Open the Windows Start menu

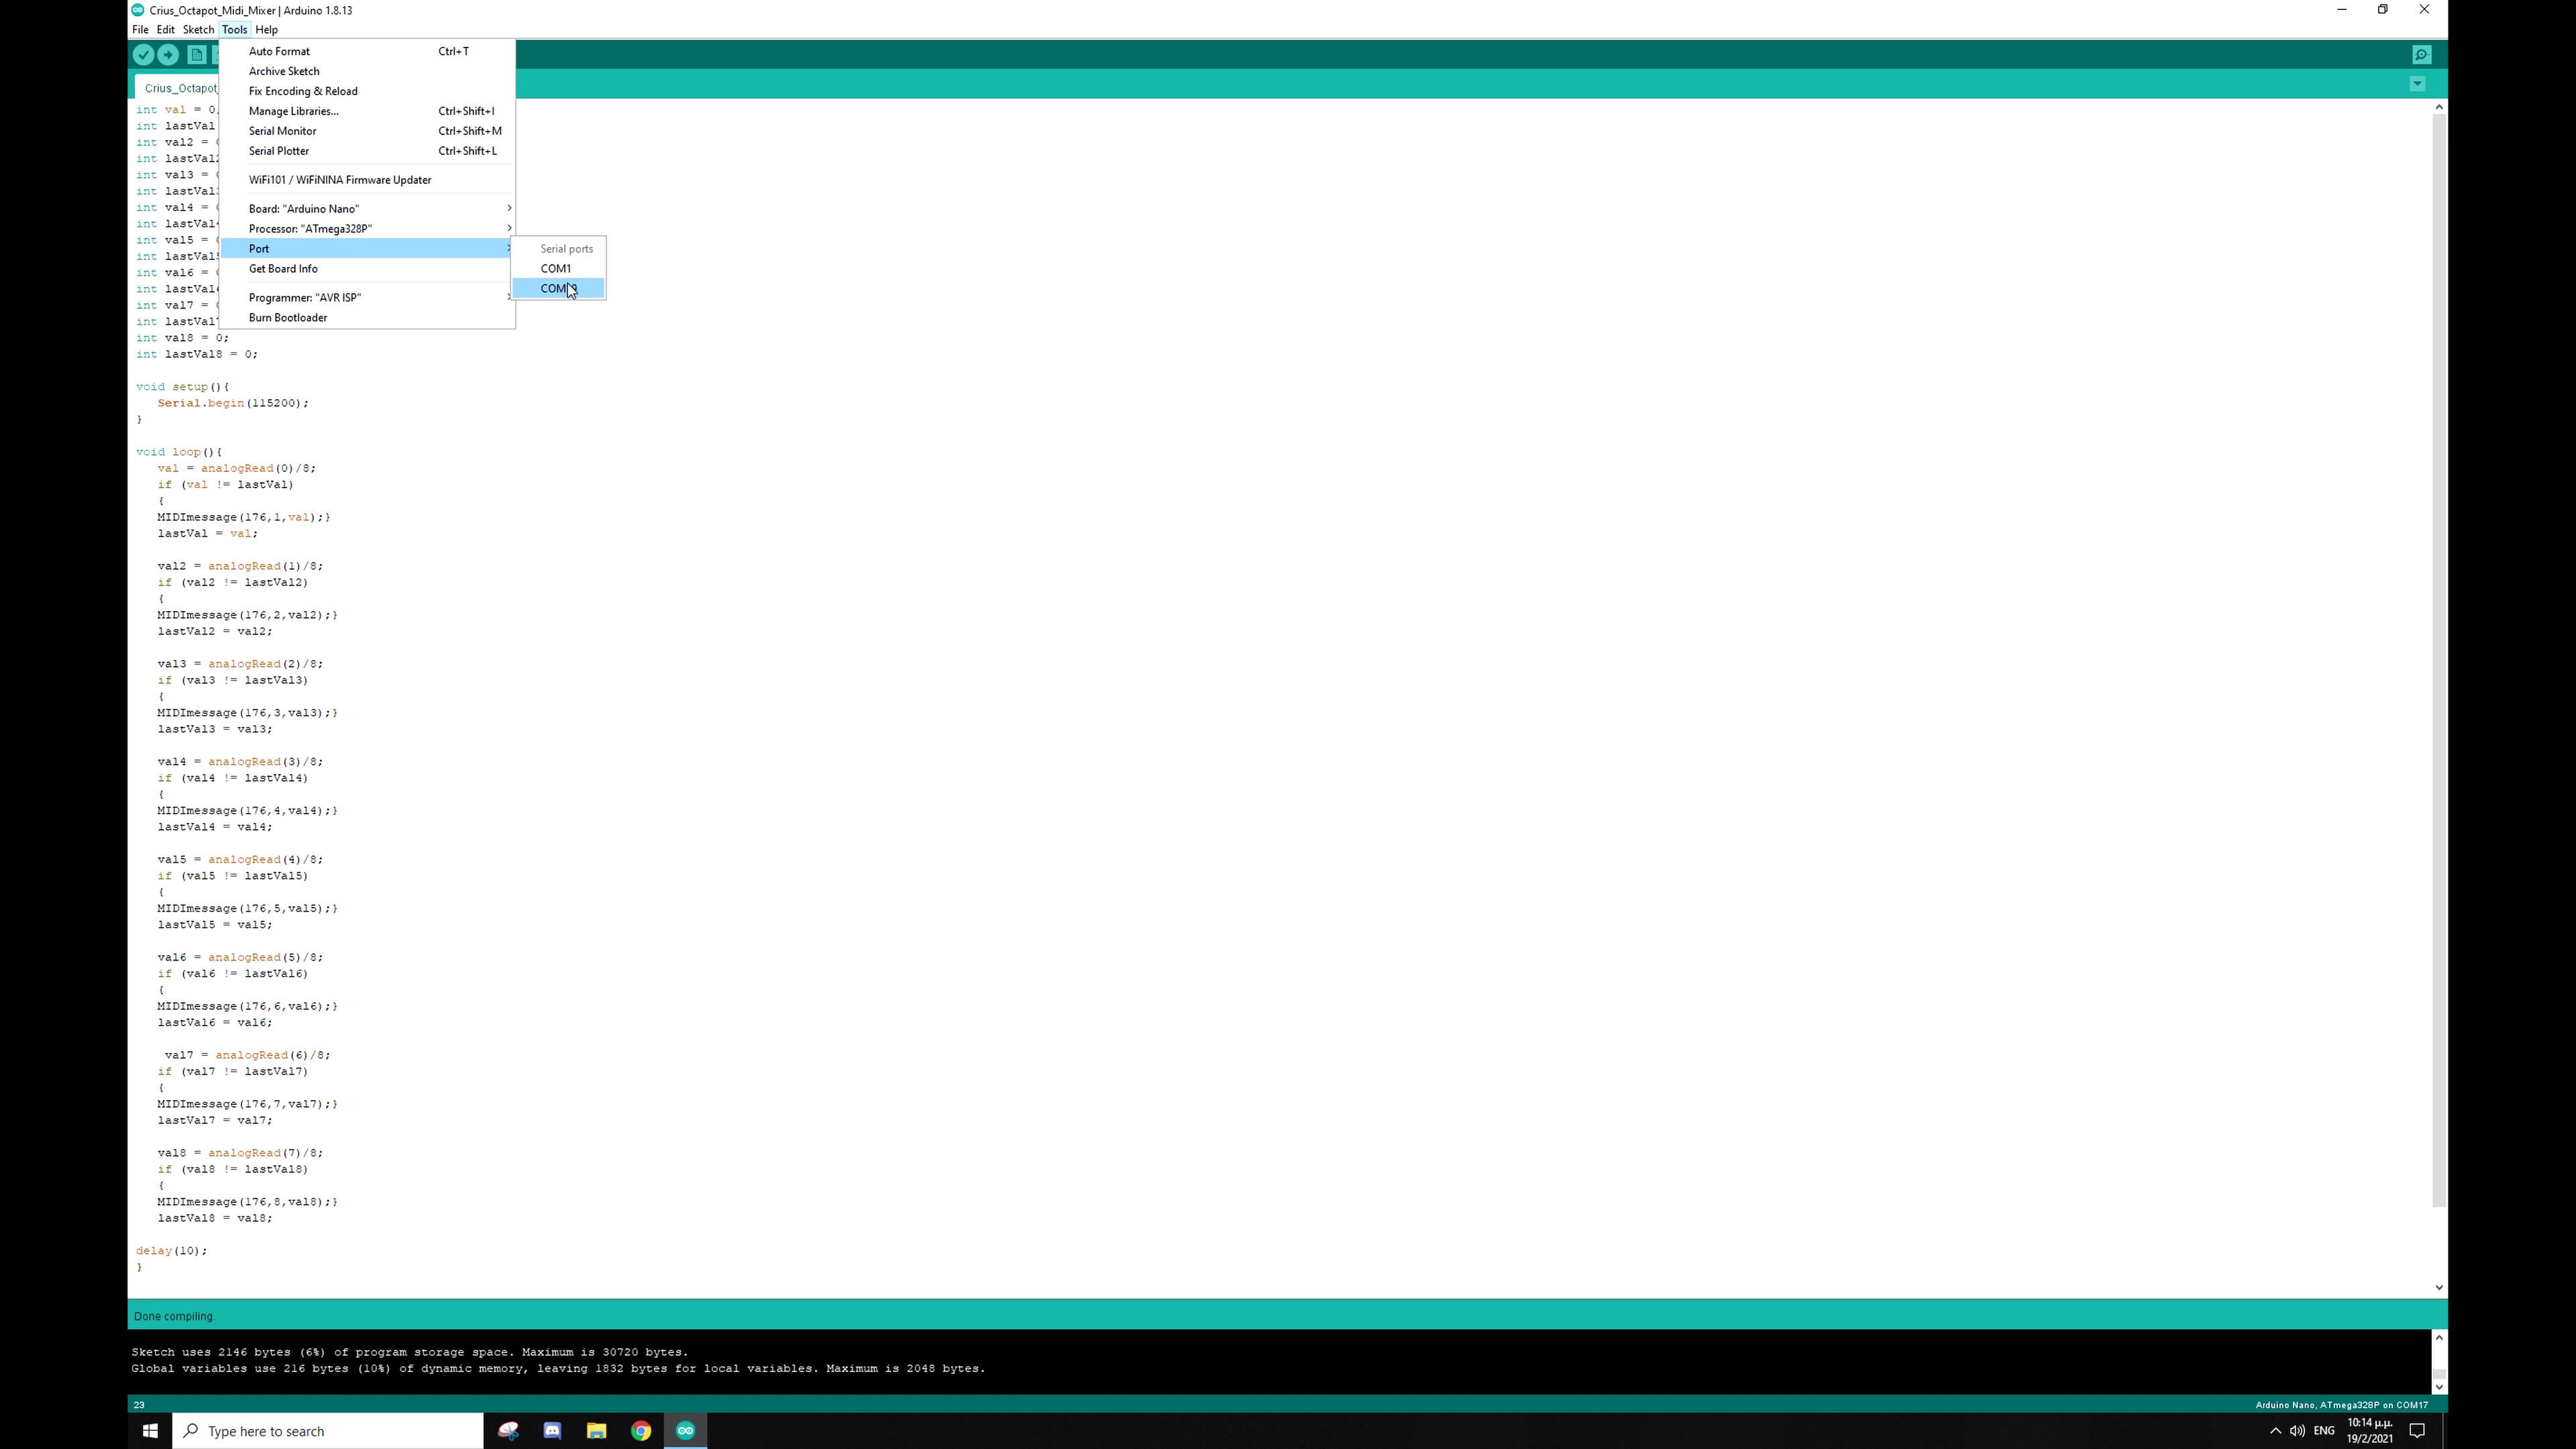tap(150, 1431)
